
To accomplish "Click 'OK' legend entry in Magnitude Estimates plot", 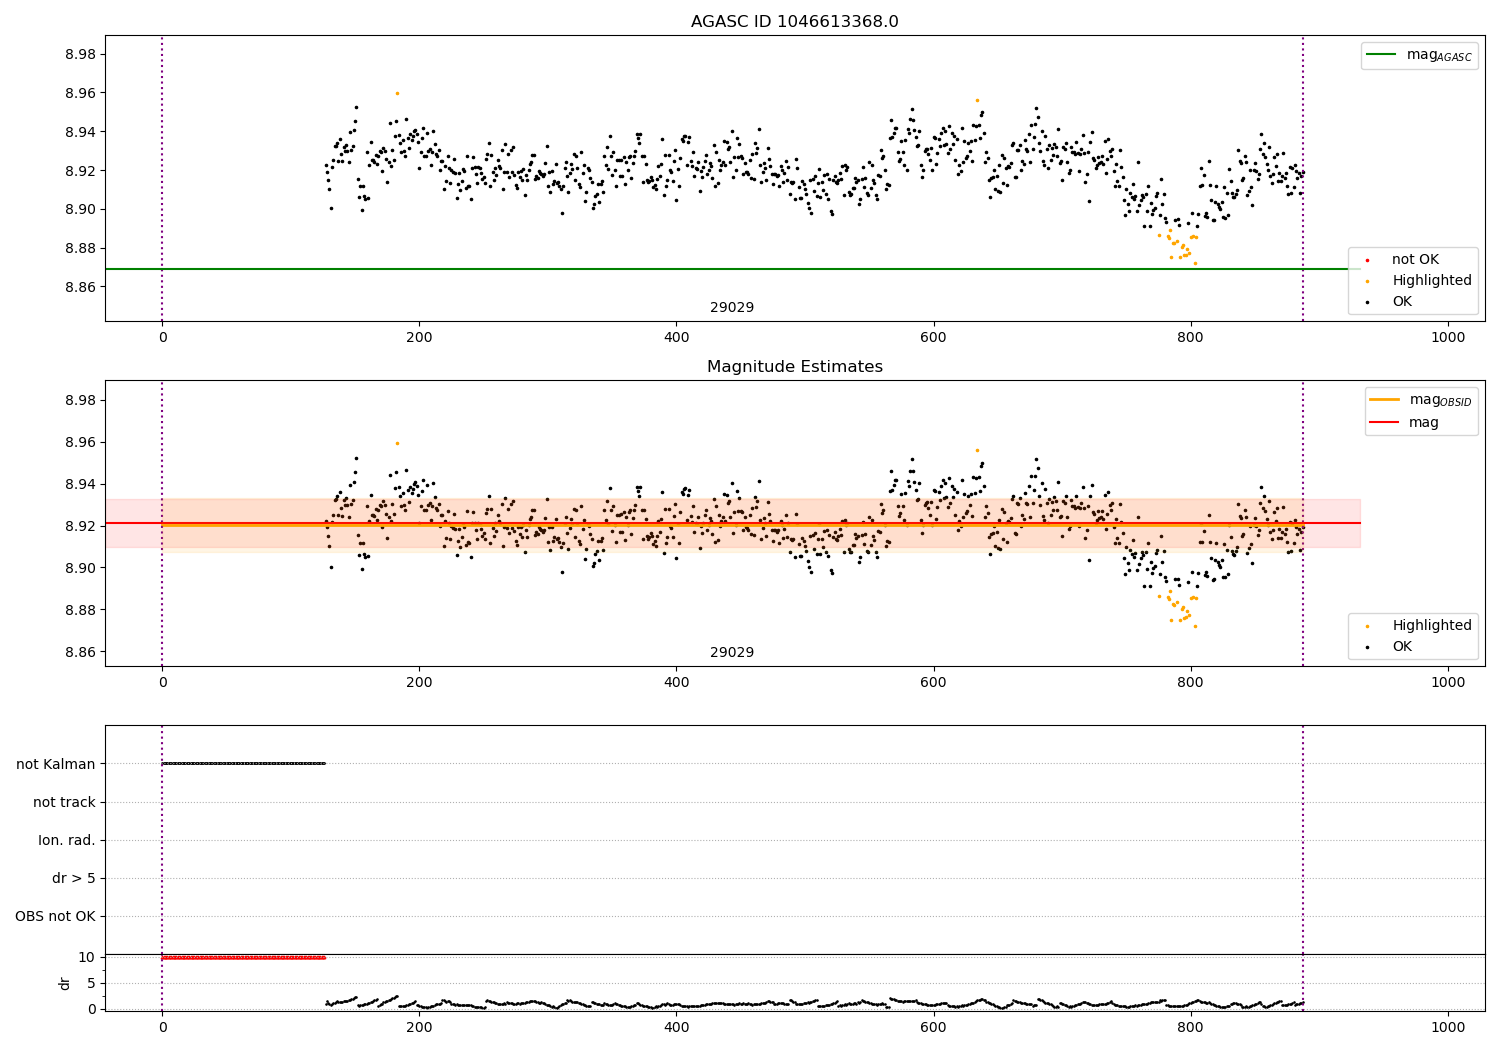I will pyautogui.click(x=1402, y=647).
